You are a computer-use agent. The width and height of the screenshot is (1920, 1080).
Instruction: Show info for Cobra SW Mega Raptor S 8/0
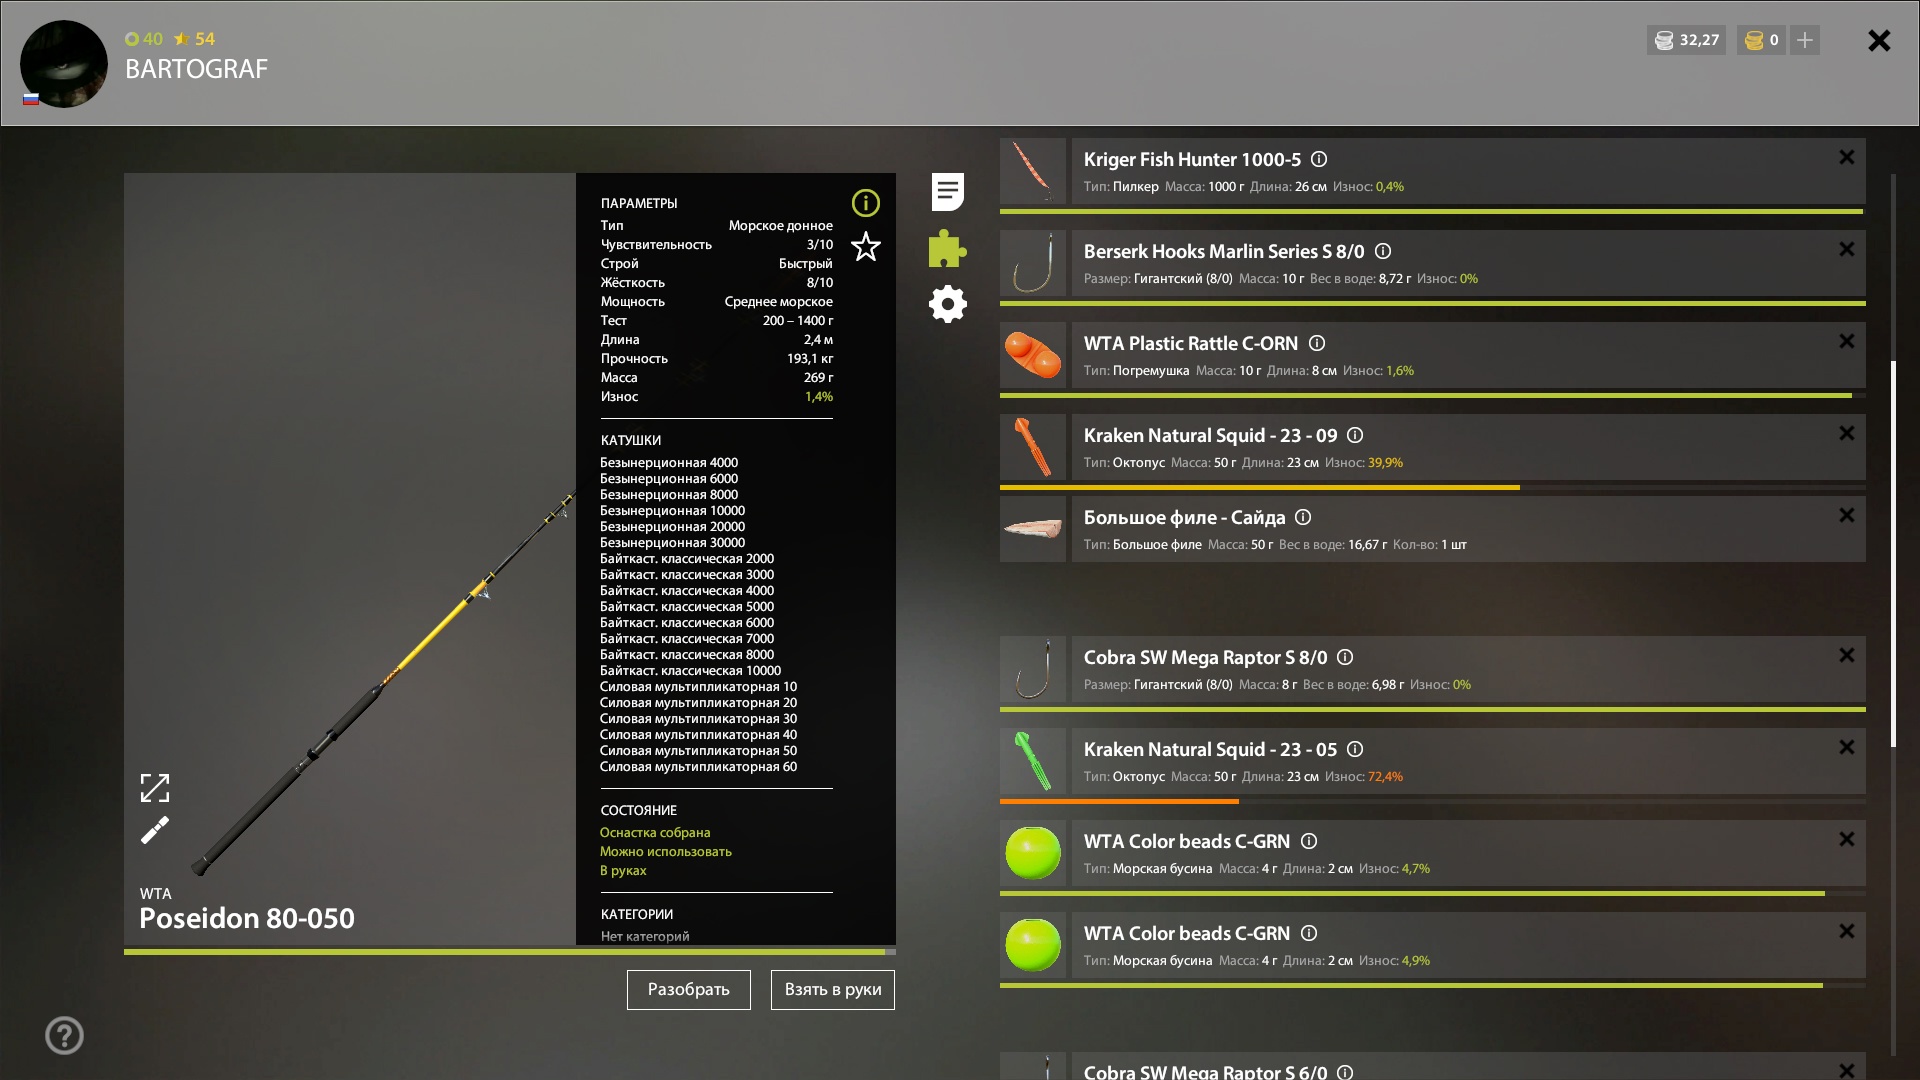click(x=1345, y=657)
